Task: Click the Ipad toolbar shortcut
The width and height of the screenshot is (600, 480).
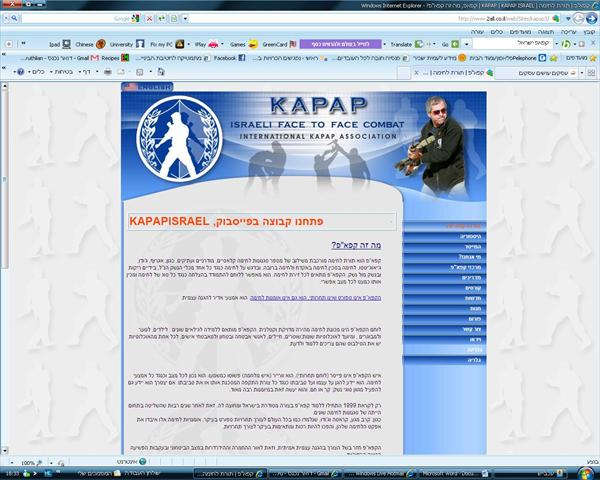Action: (x=60, y=44)
